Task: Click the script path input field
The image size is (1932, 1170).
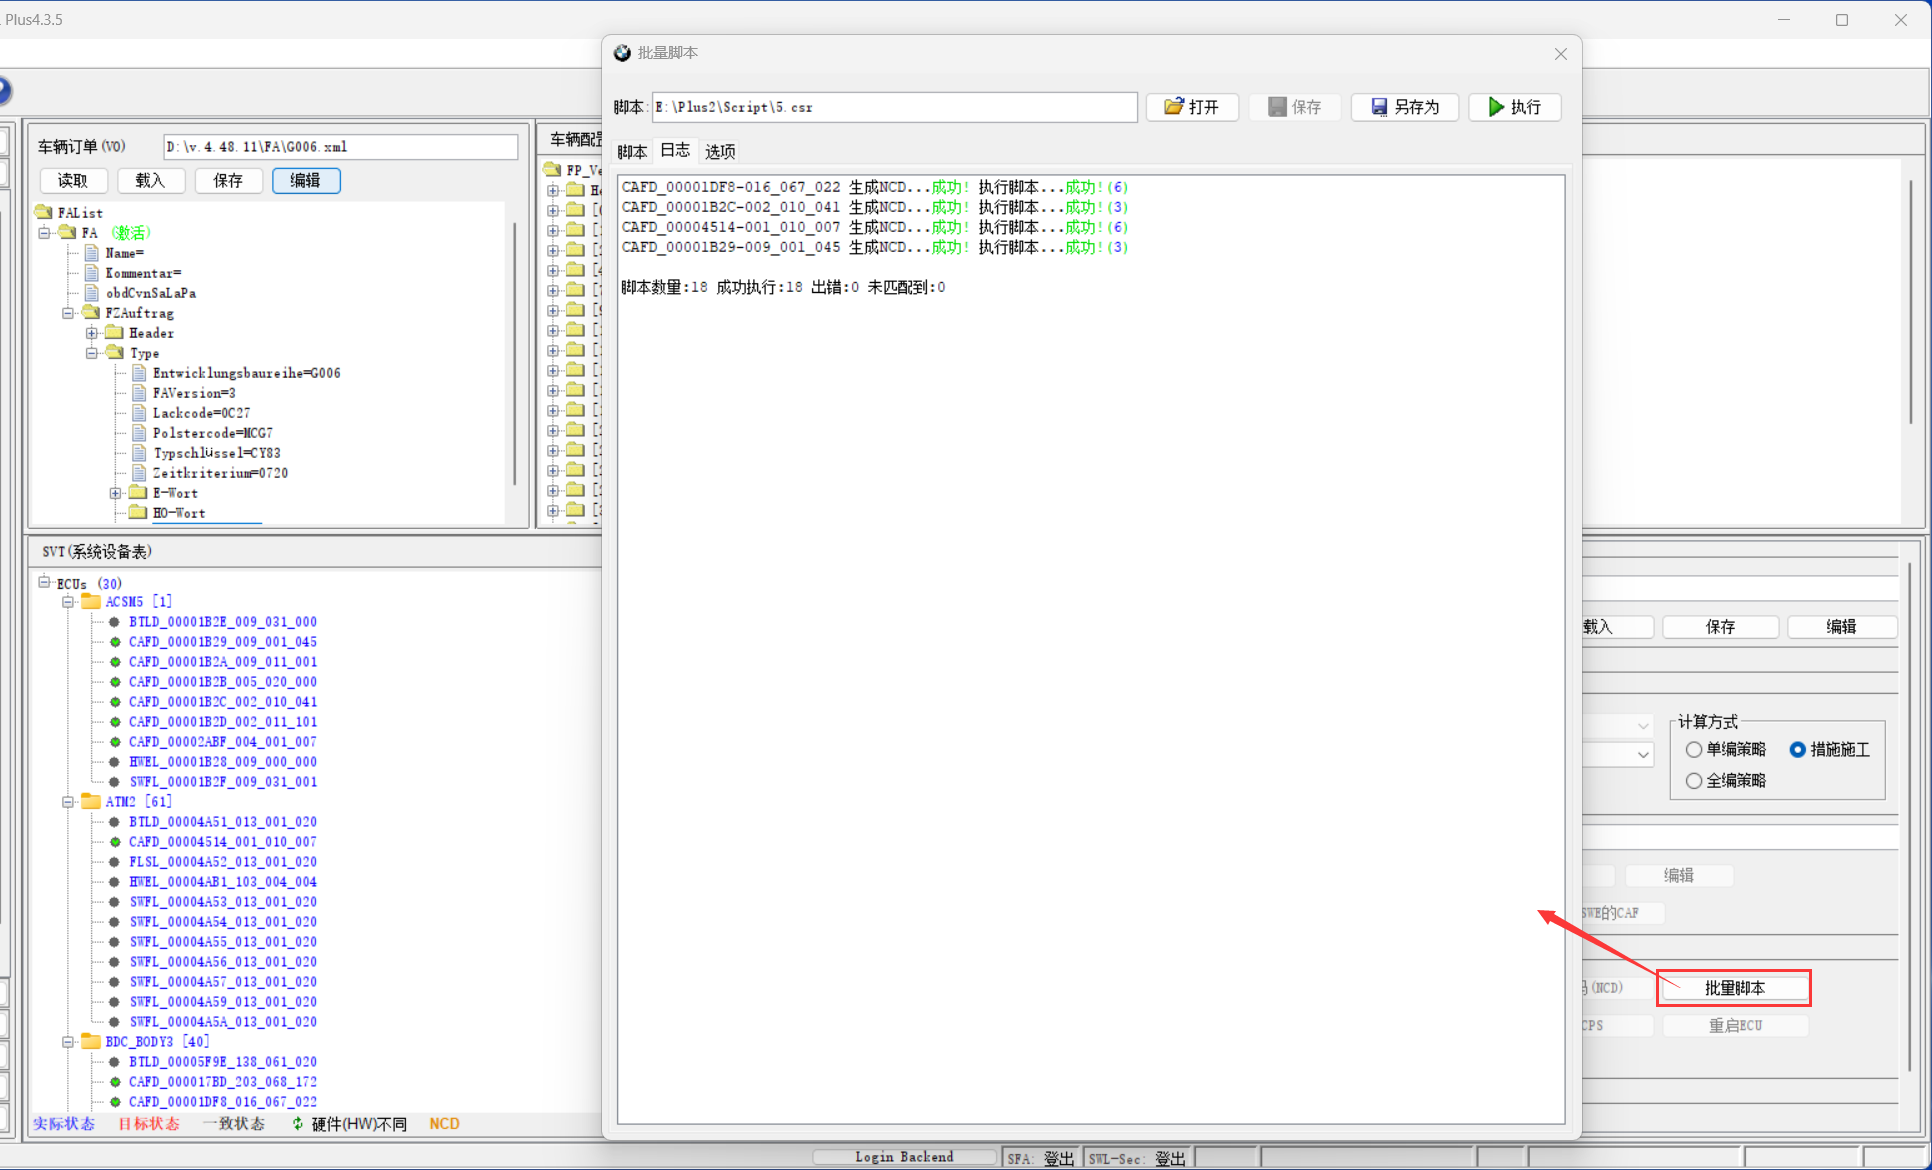Action: (x=894, y=107)
